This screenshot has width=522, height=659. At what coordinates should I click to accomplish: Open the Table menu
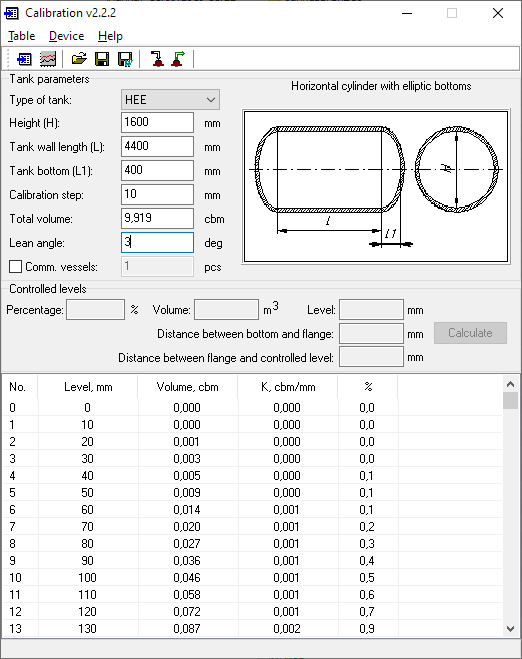pyautogui.click(x=21, y=36)
